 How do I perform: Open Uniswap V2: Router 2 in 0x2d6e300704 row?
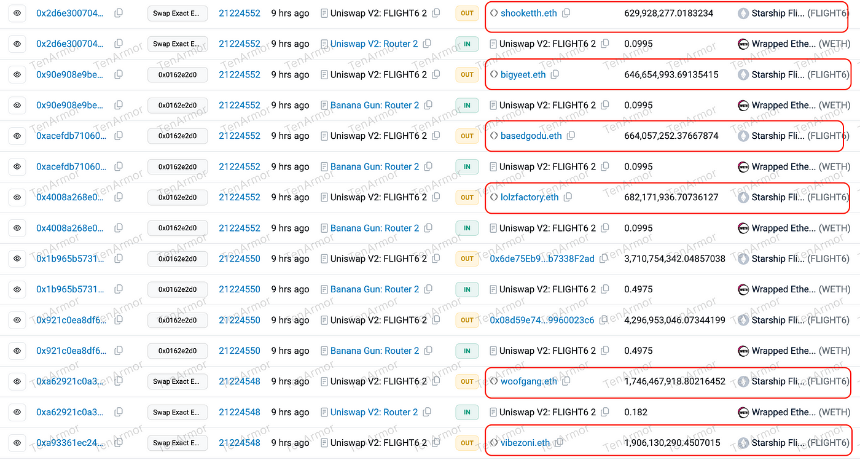click(374, 43)
